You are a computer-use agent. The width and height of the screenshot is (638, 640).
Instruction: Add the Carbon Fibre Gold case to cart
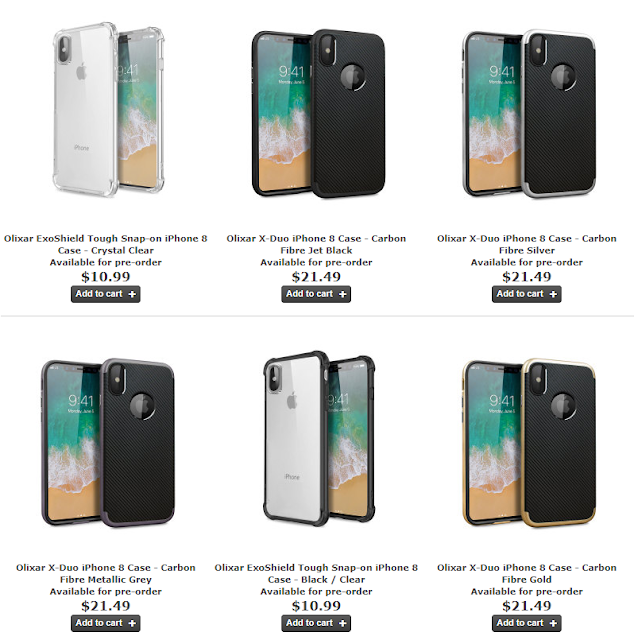(x=527, y=623)
